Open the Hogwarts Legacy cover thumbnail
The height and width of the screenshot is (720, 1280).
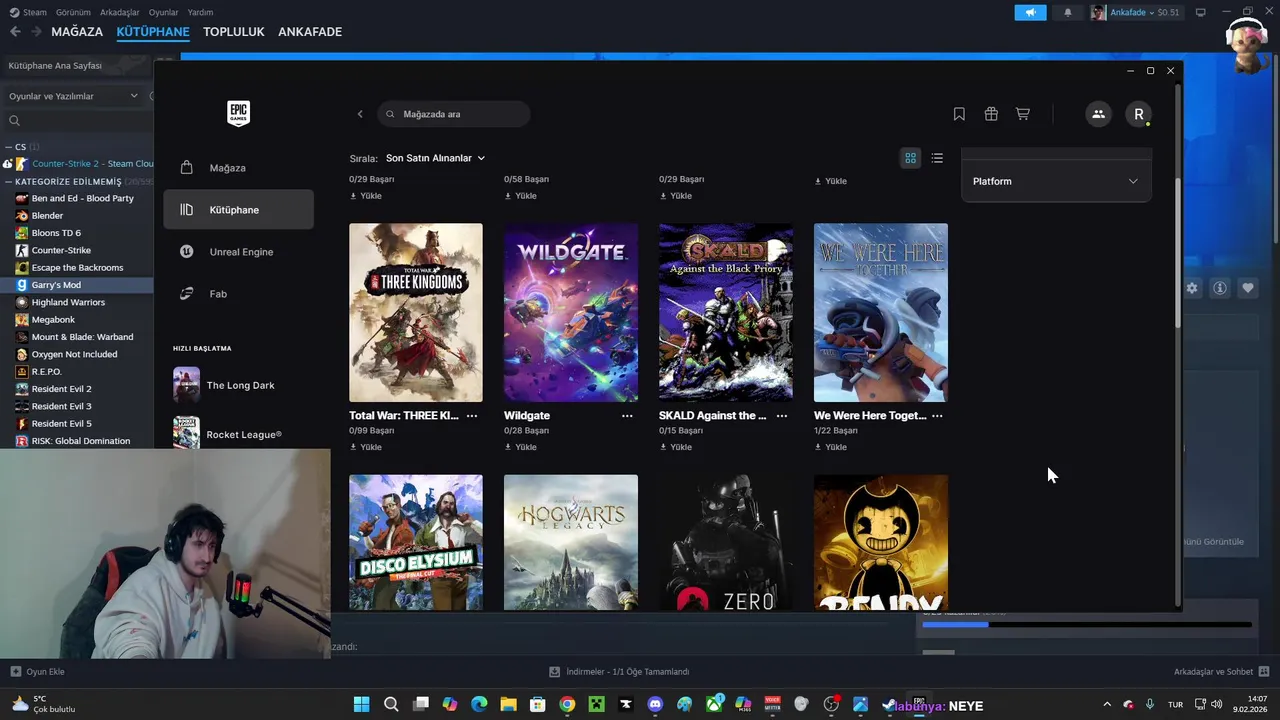(571, 542)
